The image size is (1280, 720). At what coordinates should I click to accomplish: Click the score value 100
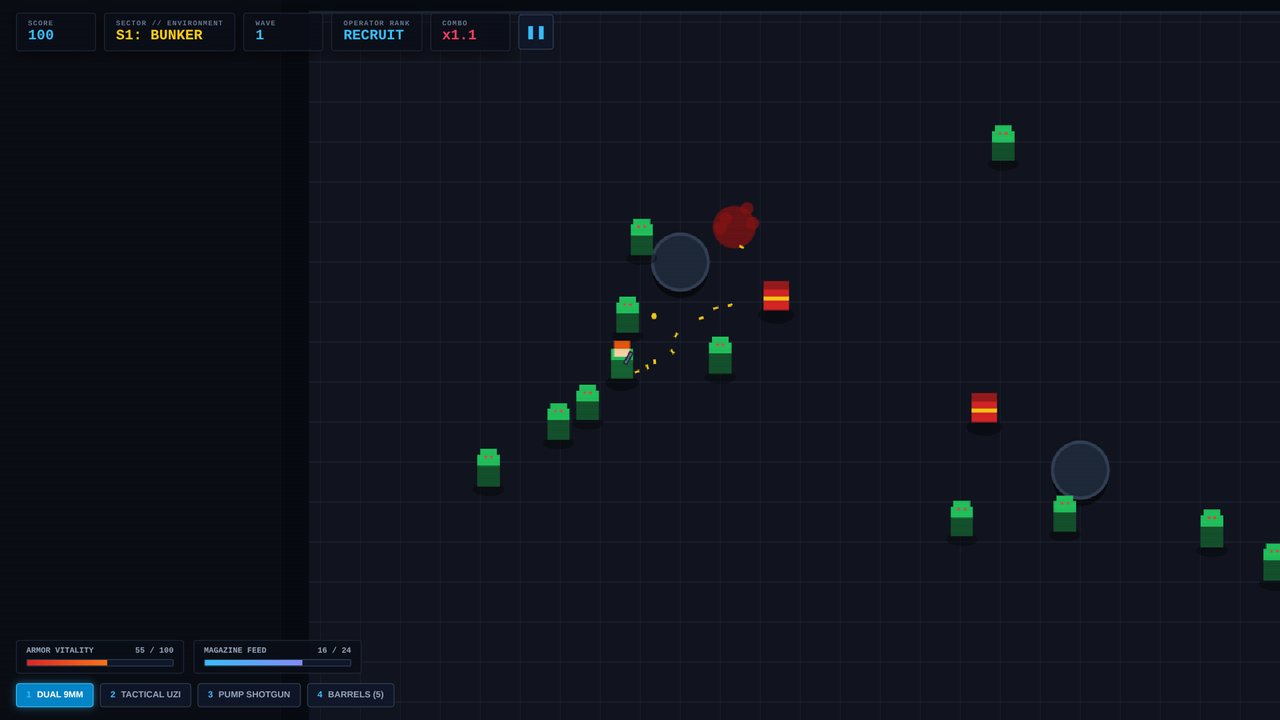[41, 36]
